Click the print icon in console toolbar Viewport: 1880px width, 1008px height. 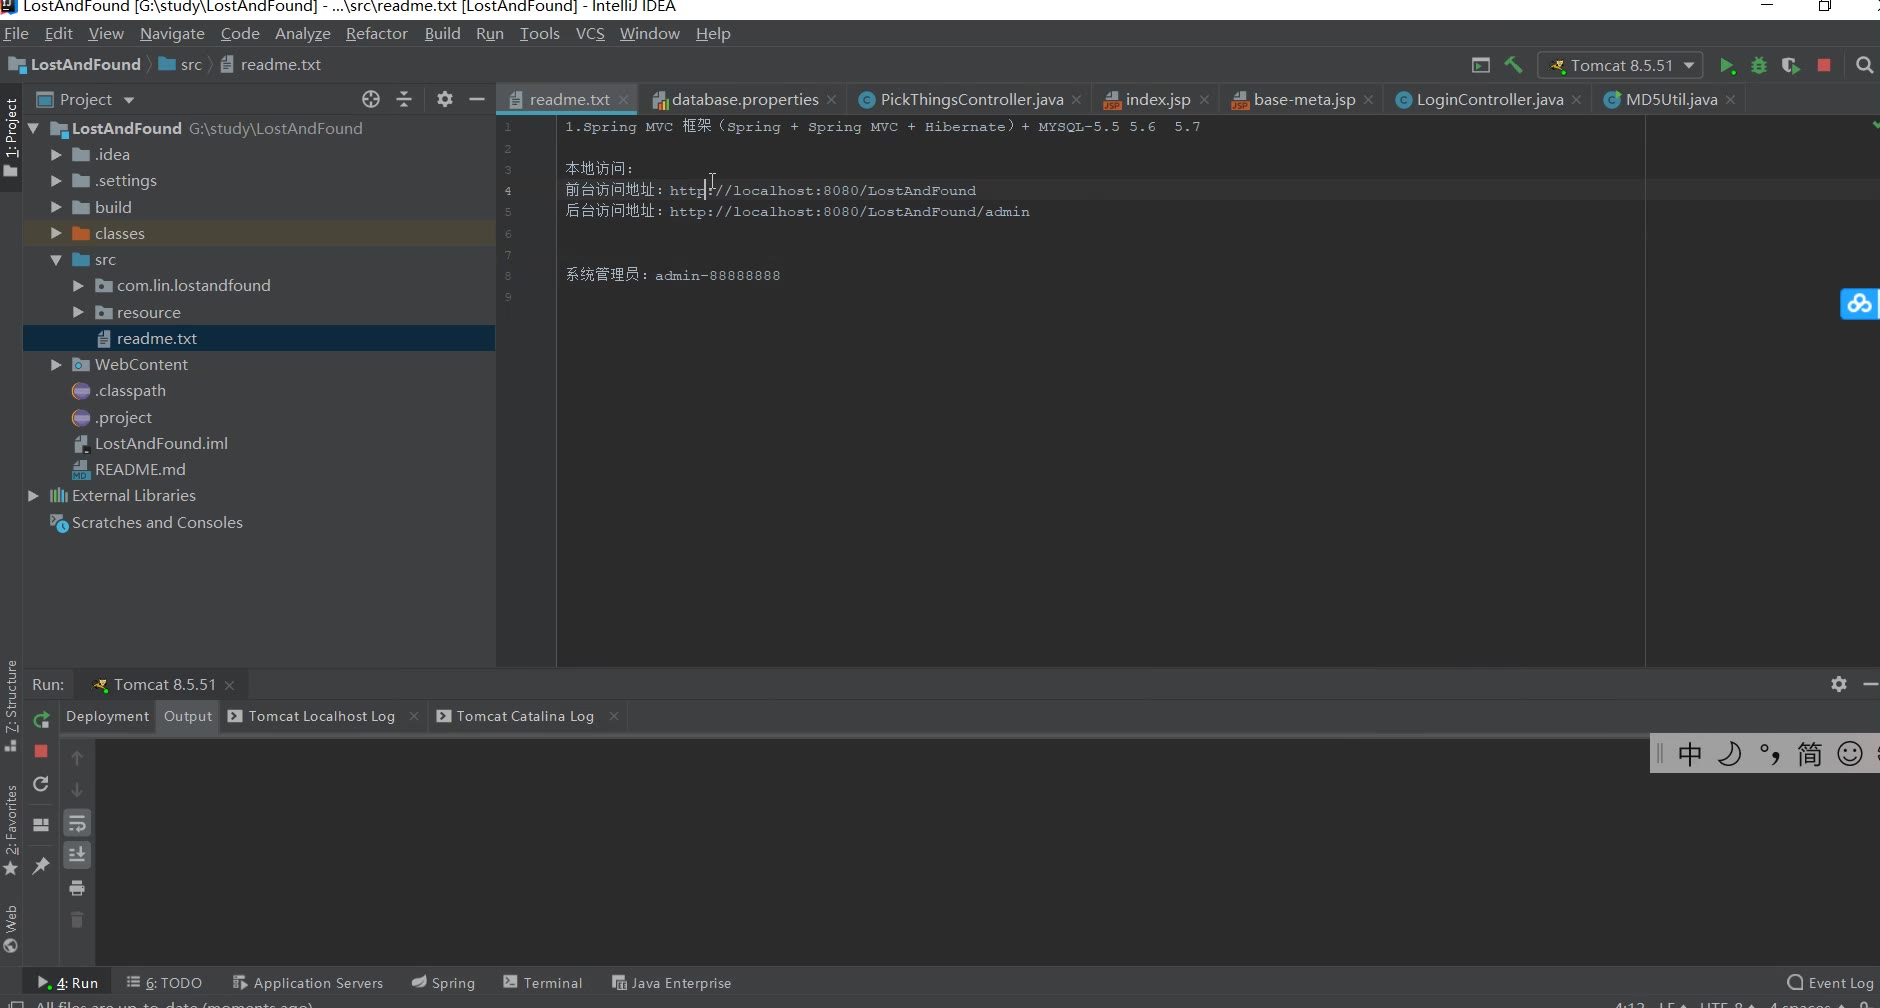77,888
